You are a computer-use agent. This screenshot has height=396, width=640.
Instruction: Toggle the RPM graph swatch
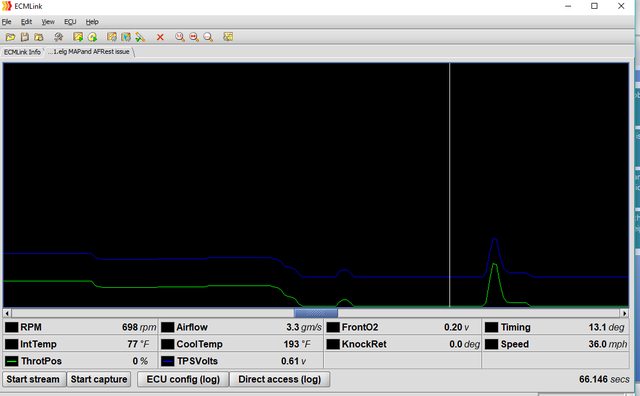pyautogui.click(x=11, y=327)
